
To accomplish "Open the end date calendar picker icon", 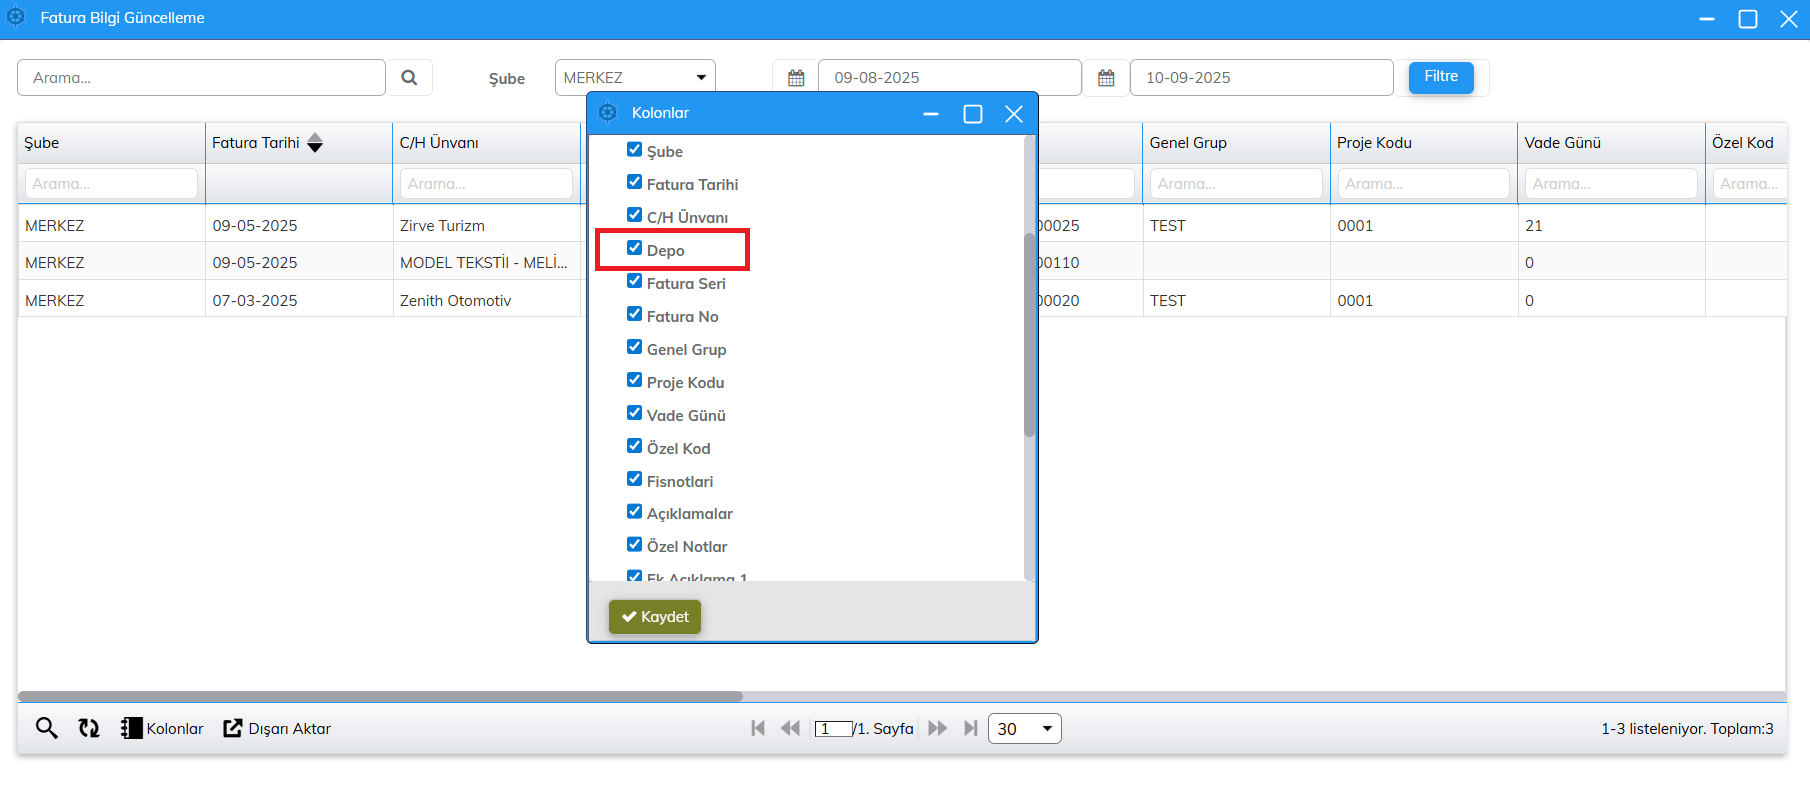I will pyautogui.click(x=1106, y=78).
